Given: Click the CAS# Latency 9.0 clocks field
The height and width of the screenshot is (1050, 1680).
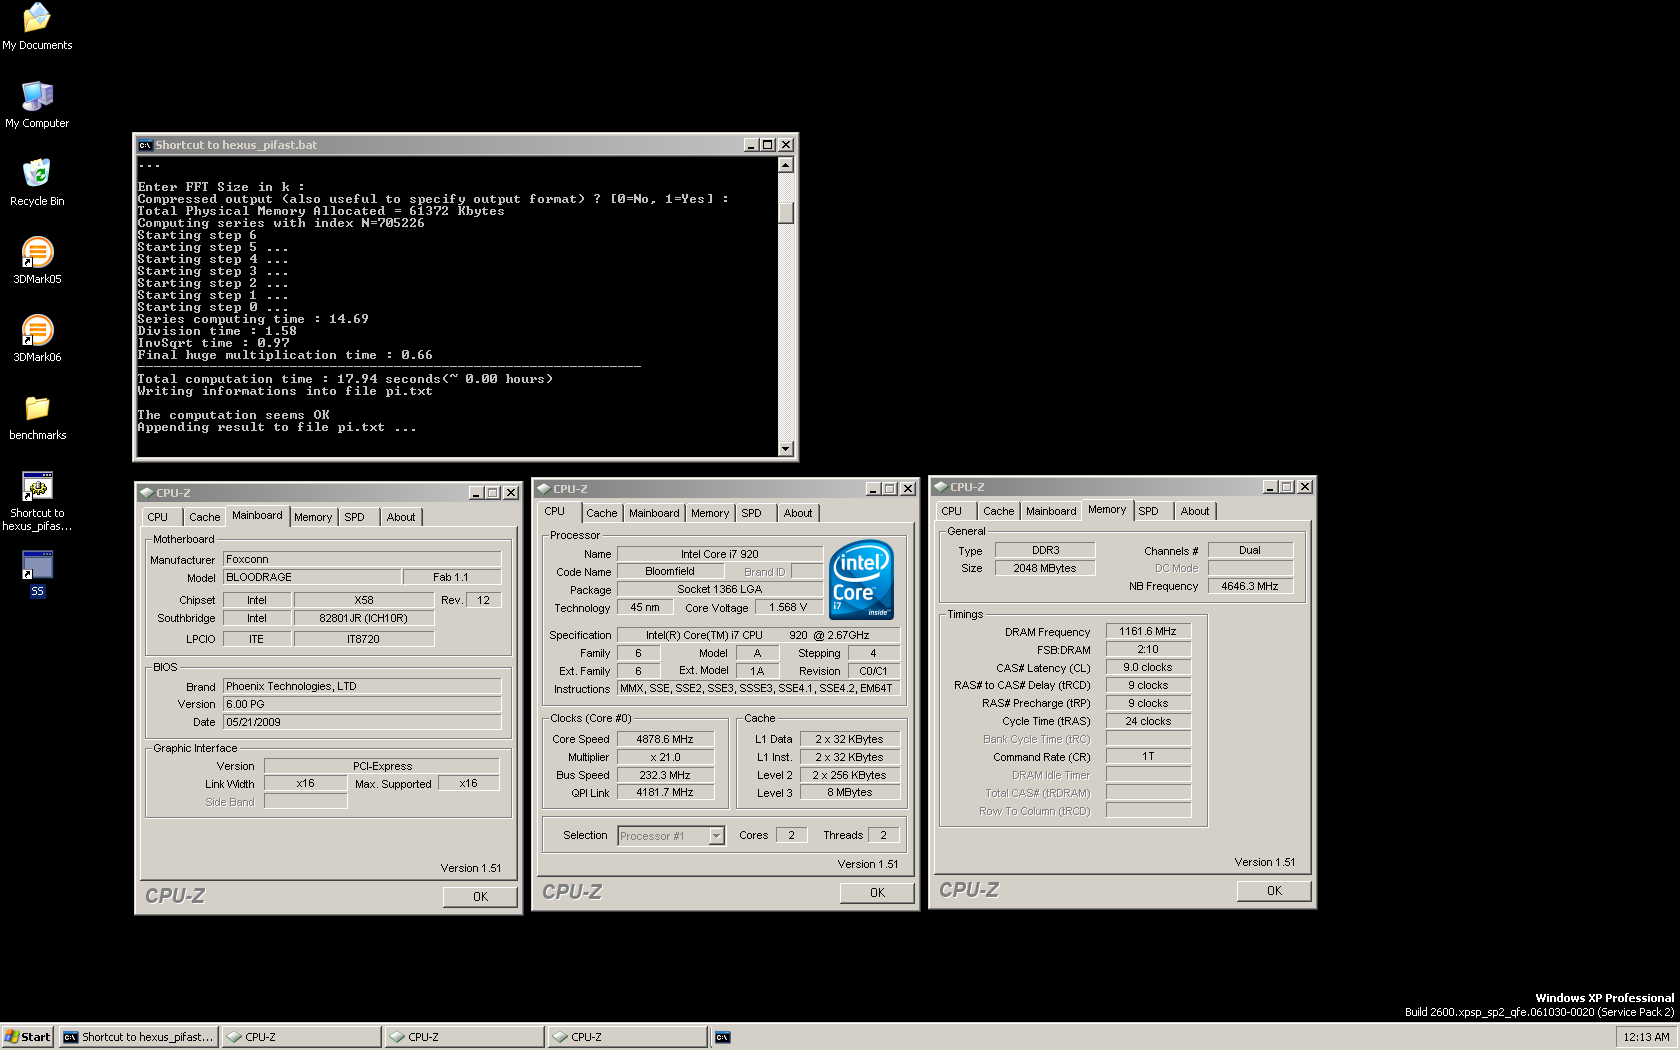Looking at the screenshot, I should [x=1148, y=667].
